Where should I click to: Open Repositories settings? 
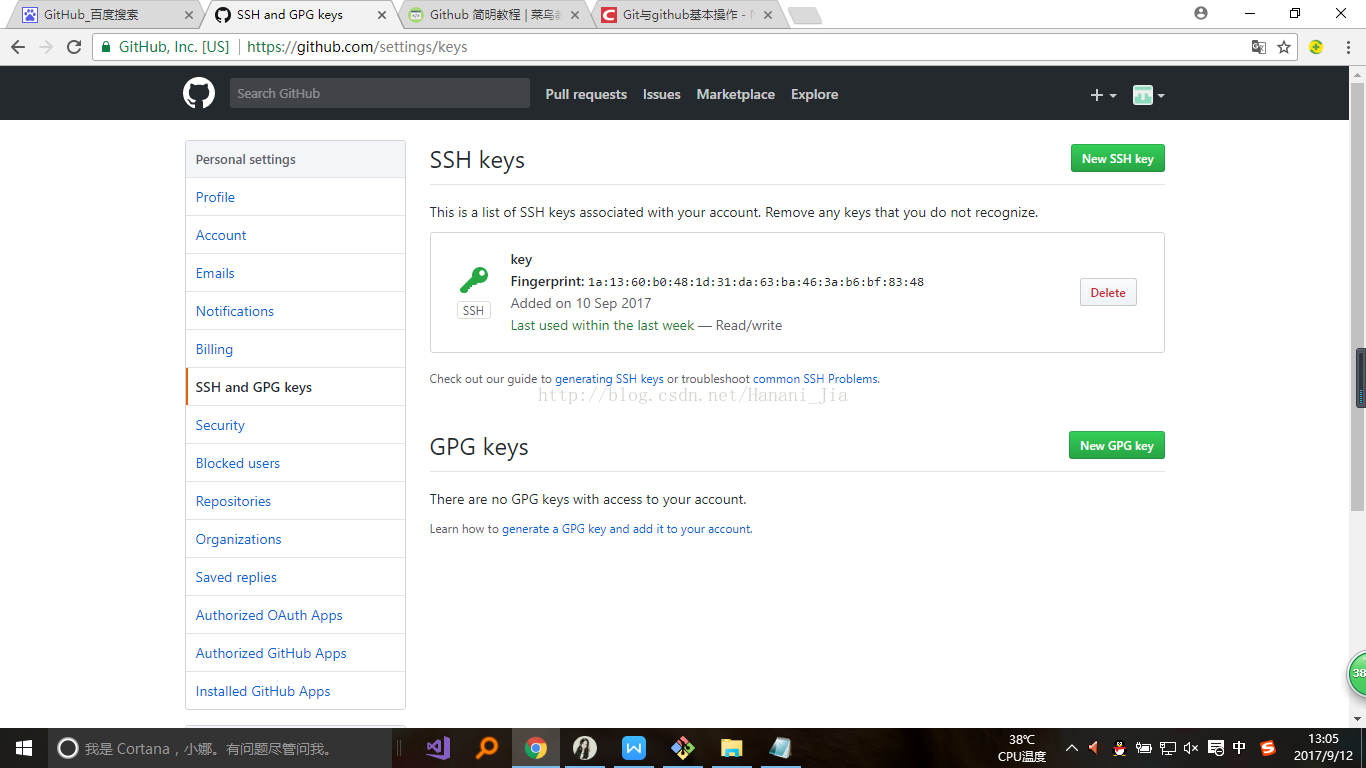click(x=295, y=501)
